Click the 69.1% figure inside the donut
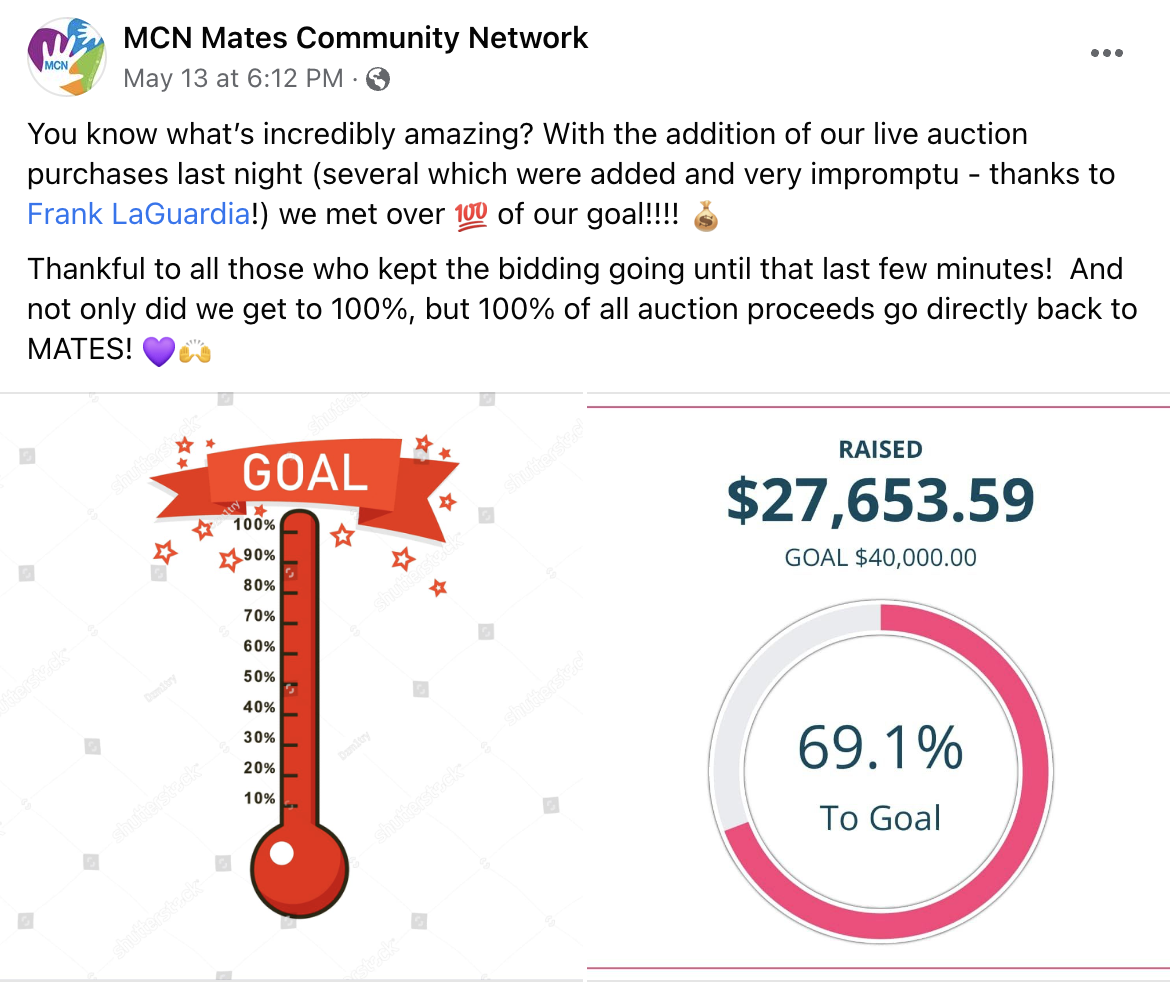Image resolution: width=1170 pixels, height=994 pixels. pos(880,748)
